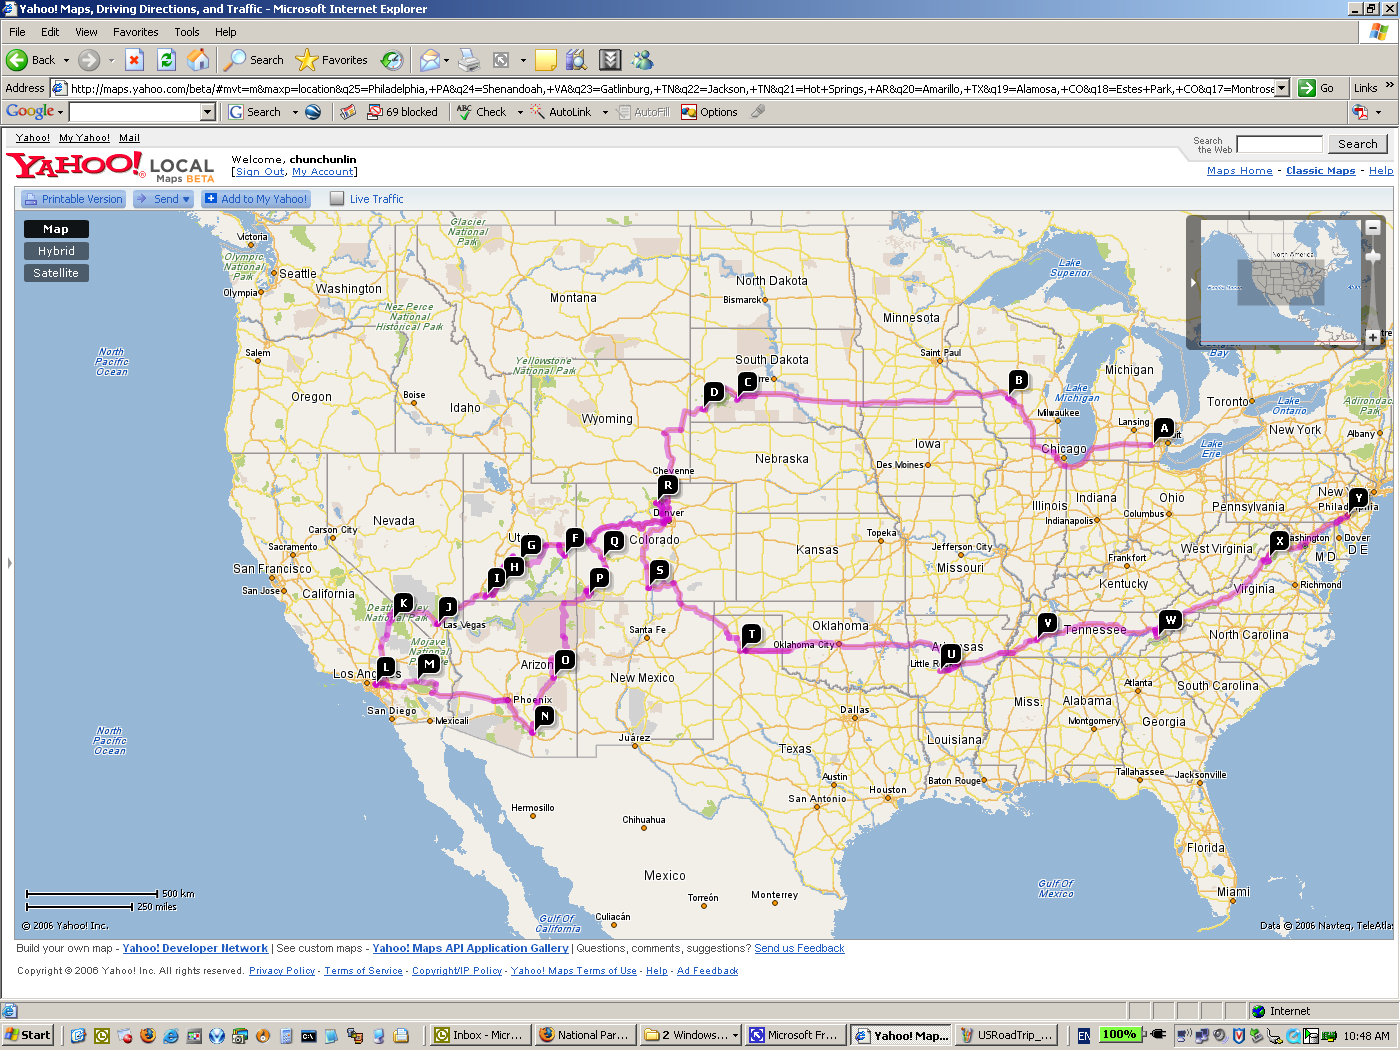Click the spell Check toolbar button
Viewport: 1400px width, 1050px height.
482,112
